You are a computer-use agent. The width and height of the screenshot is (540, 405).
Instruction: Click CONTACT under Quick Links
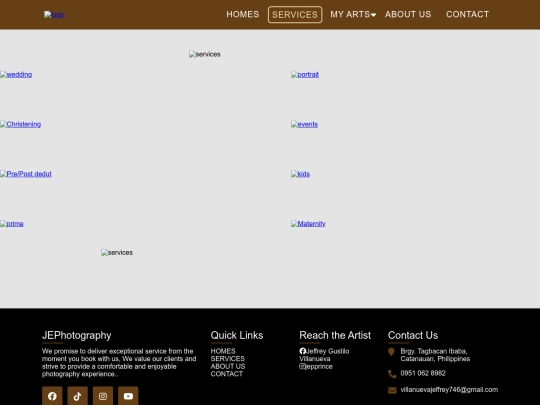227,374
